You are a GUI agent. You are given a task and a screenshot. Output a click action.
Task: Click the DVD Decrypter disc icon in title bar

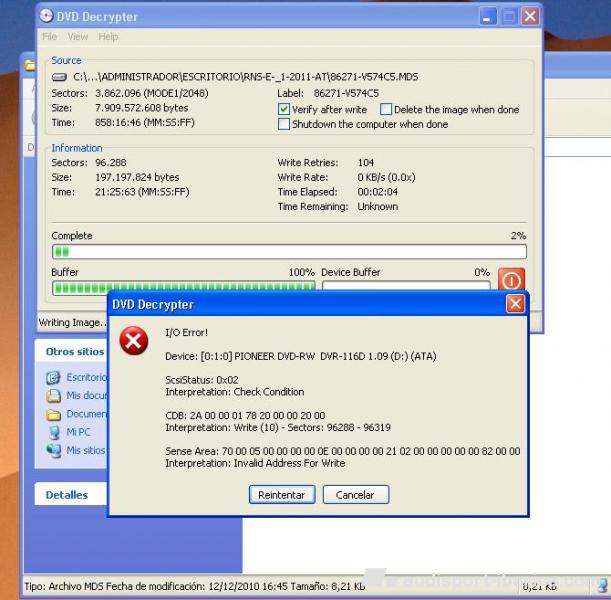(46, 16)
